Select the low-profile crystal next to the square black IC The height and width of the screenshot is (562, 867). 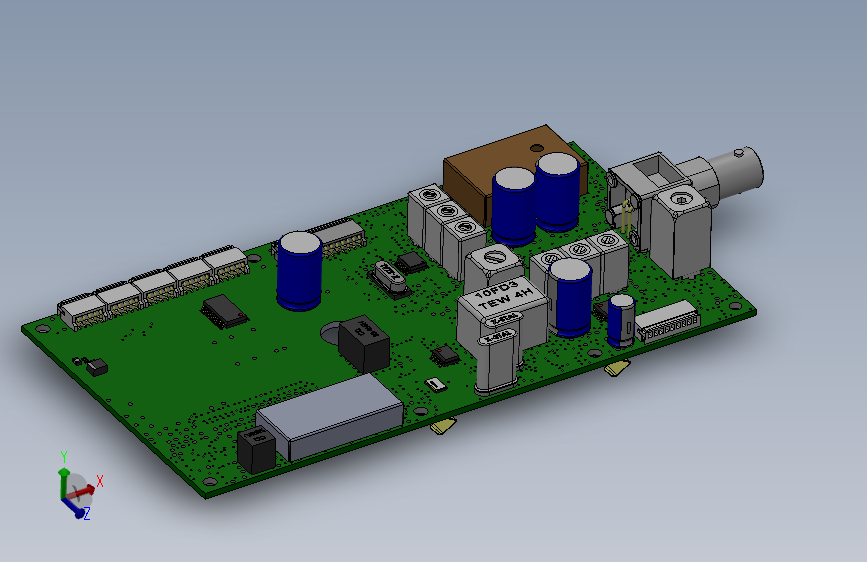[389, 279]
